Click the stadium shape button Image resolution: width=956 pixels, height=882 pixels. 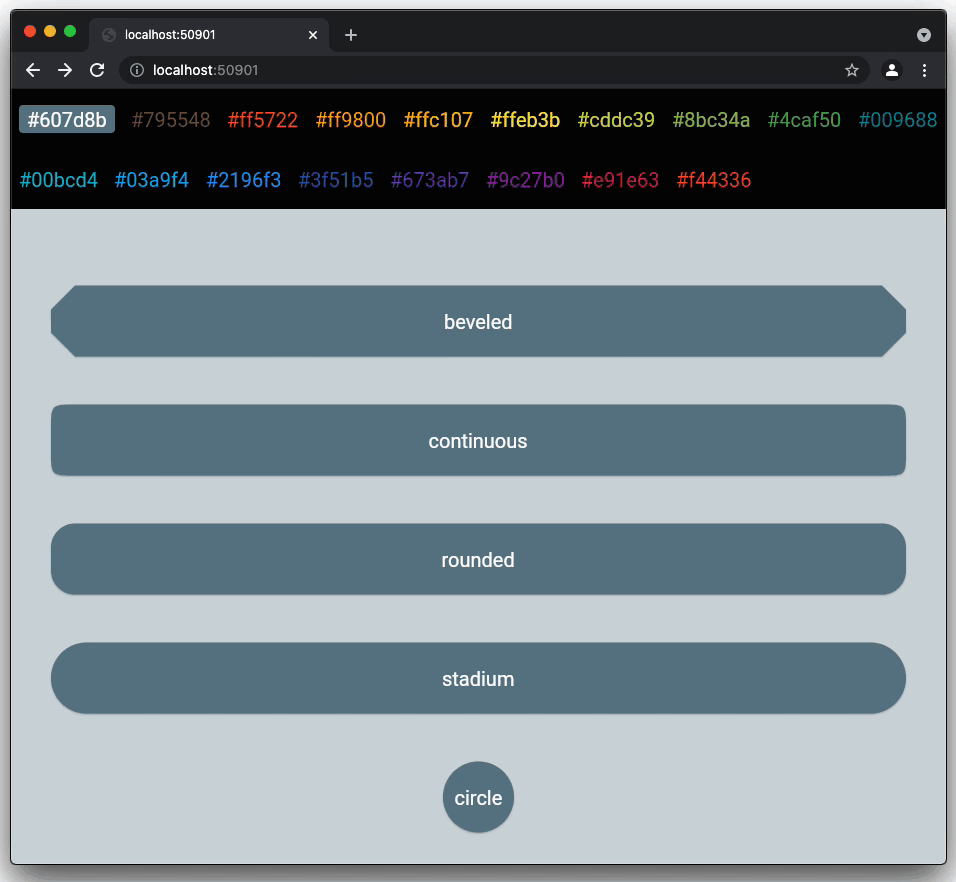478,678
